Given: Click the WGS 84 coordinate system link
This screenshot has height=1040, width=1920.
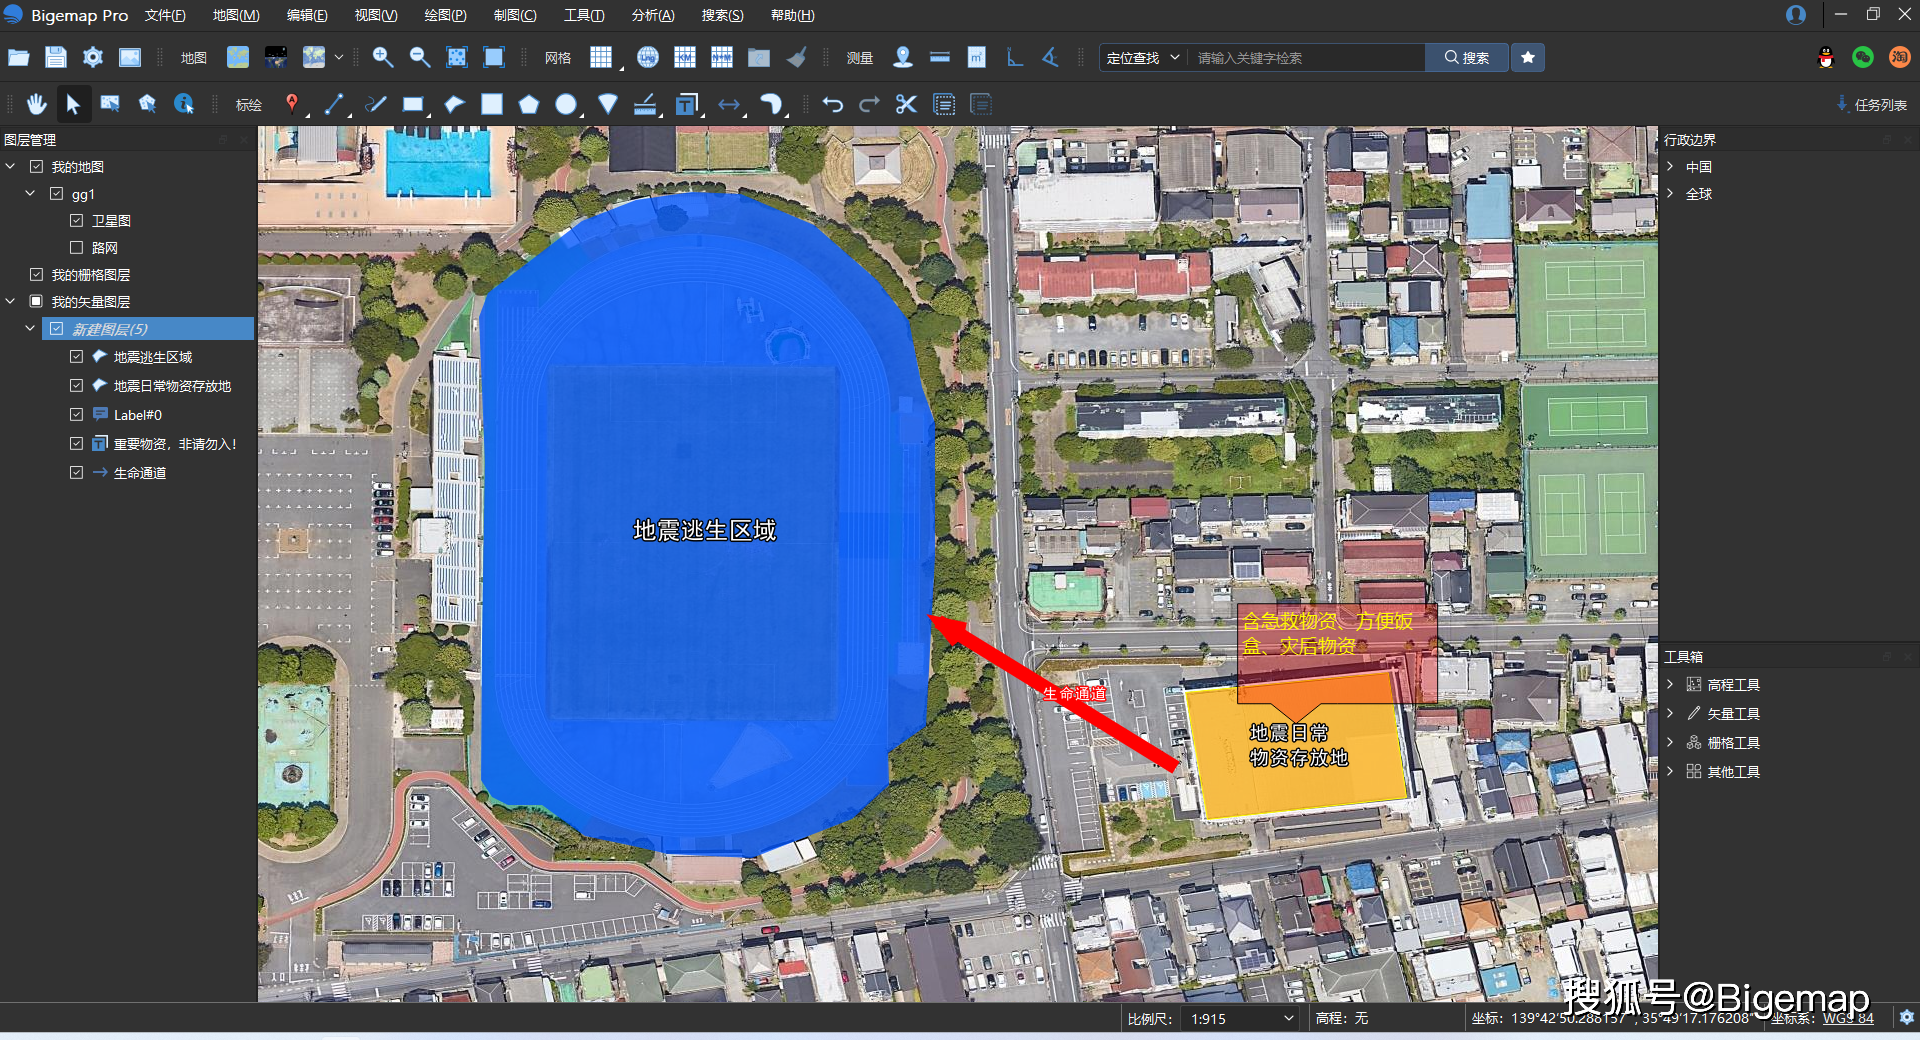Looking at the screenshot, I should pos(1848,1018).
